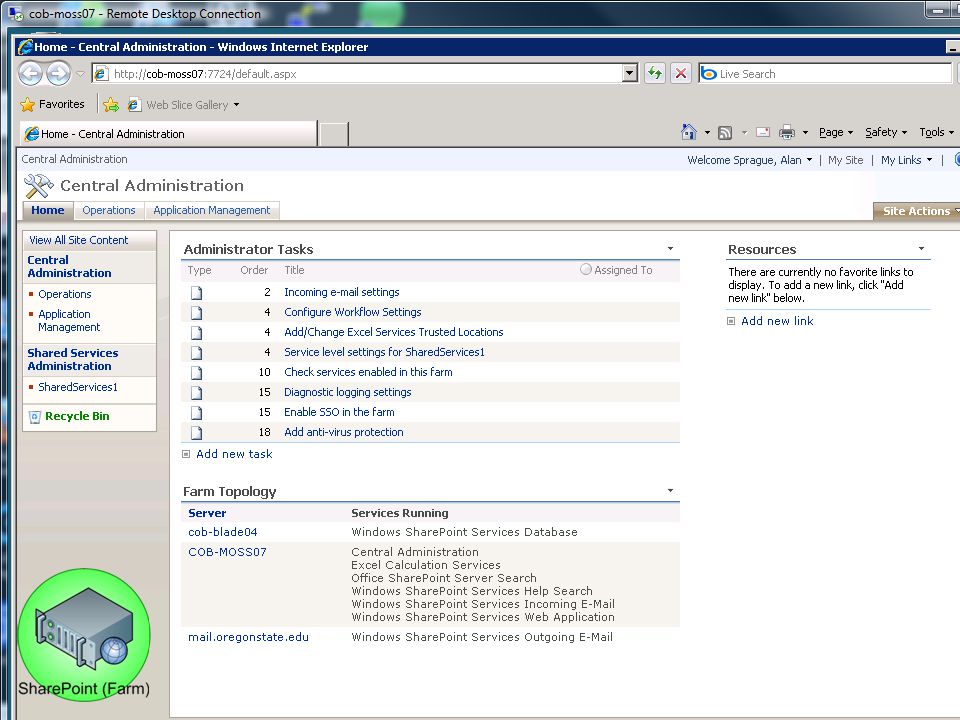Sort tasks by Order column header
Screen dimensions: 960x720
254,270
